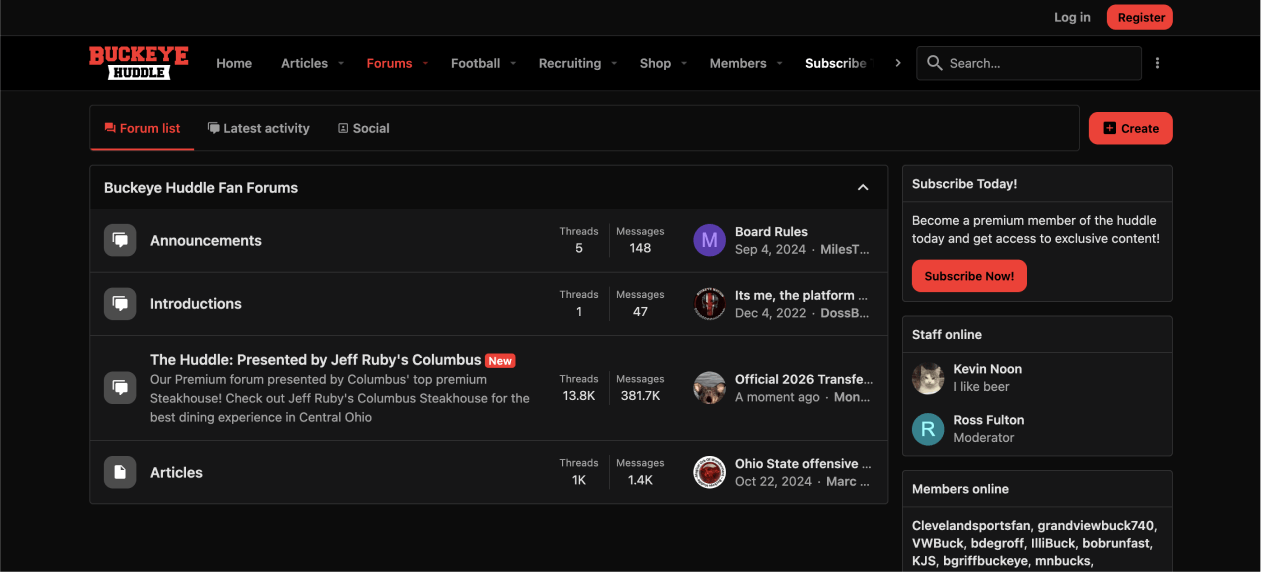The image size is (1261, 572).
Task: Expand the Articles nav dropdown arrow
Action: (x=341, y=63)
